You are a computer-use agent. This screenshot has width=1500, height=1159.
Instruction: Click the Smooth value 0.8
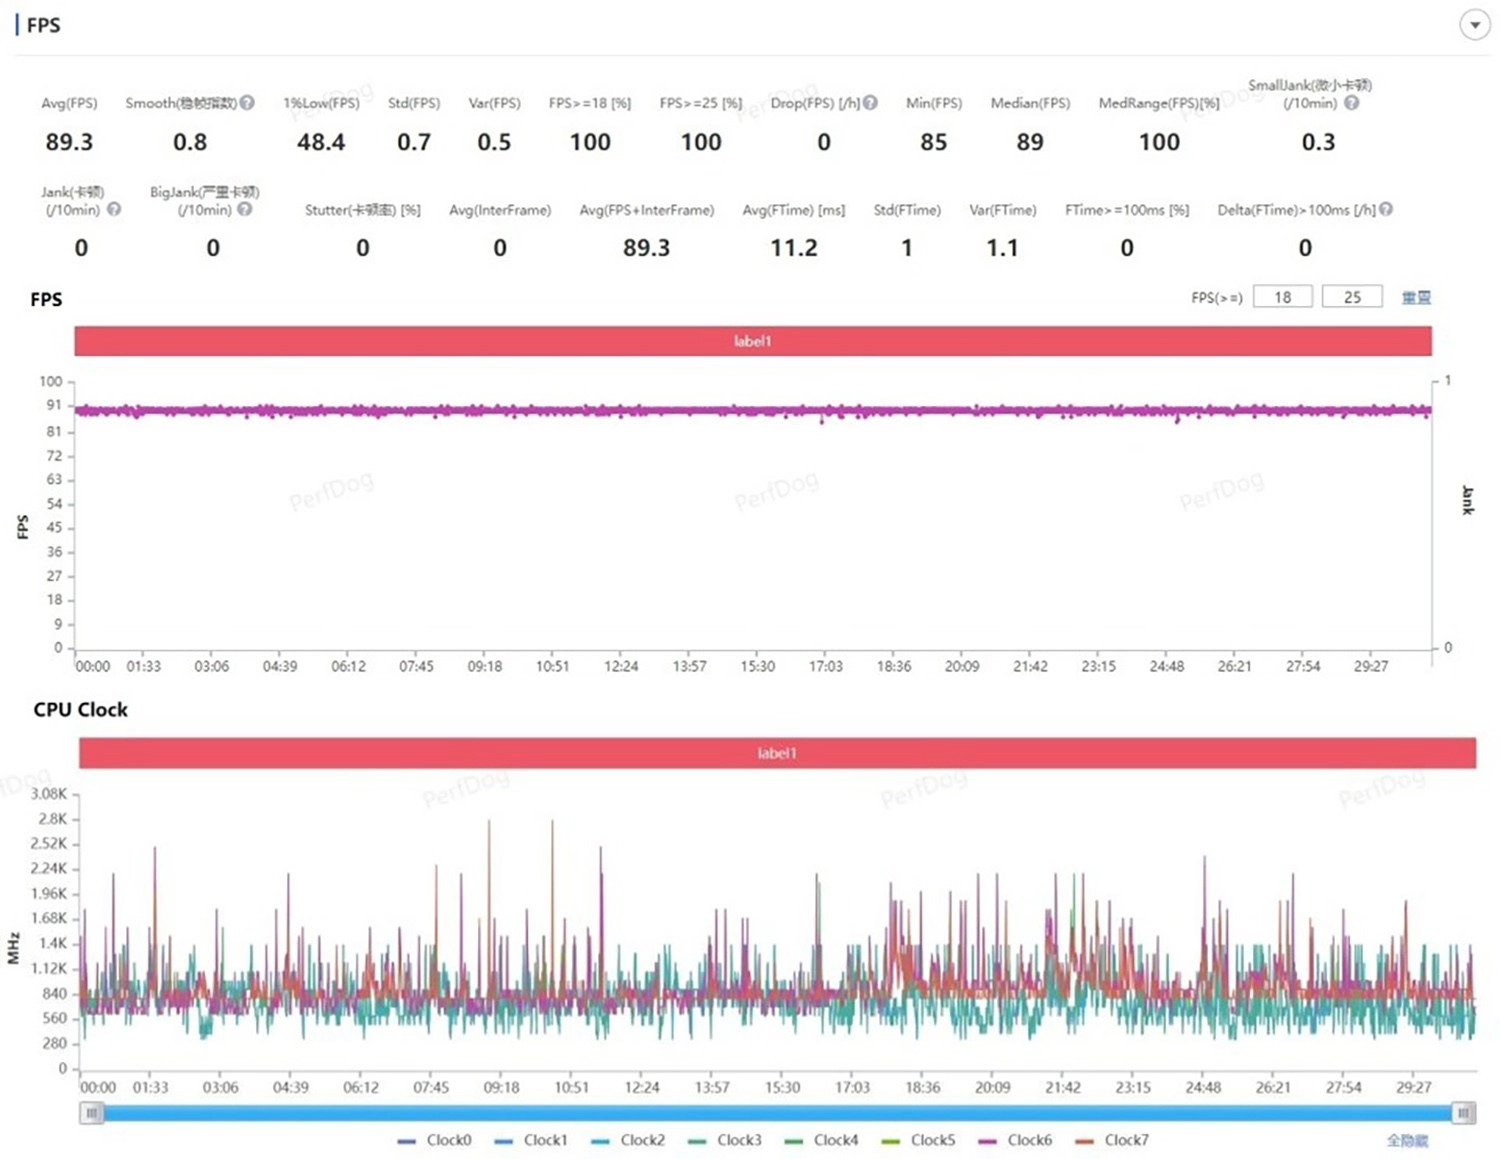(x=190, y=142)
